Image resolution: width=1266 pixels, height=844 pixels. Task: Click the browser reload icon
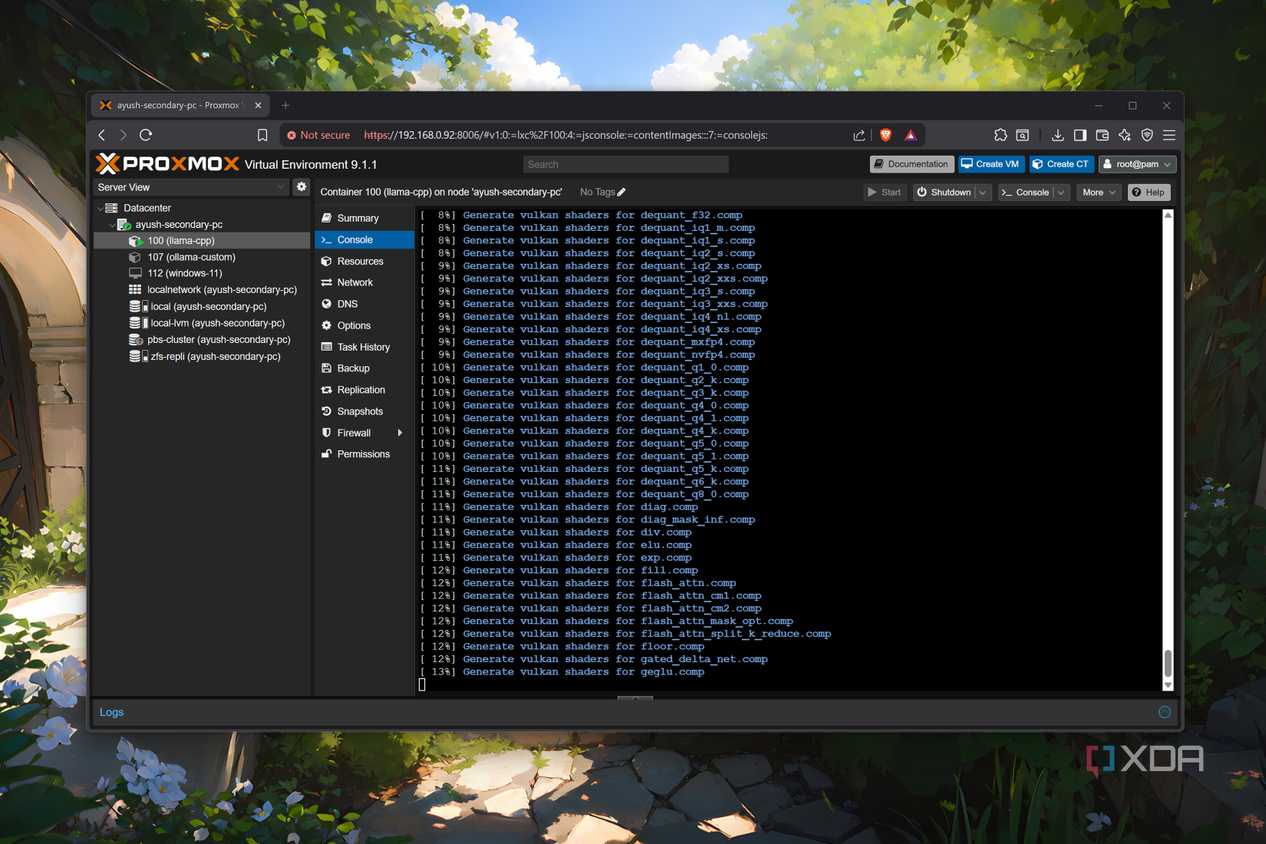pos(146,135)
